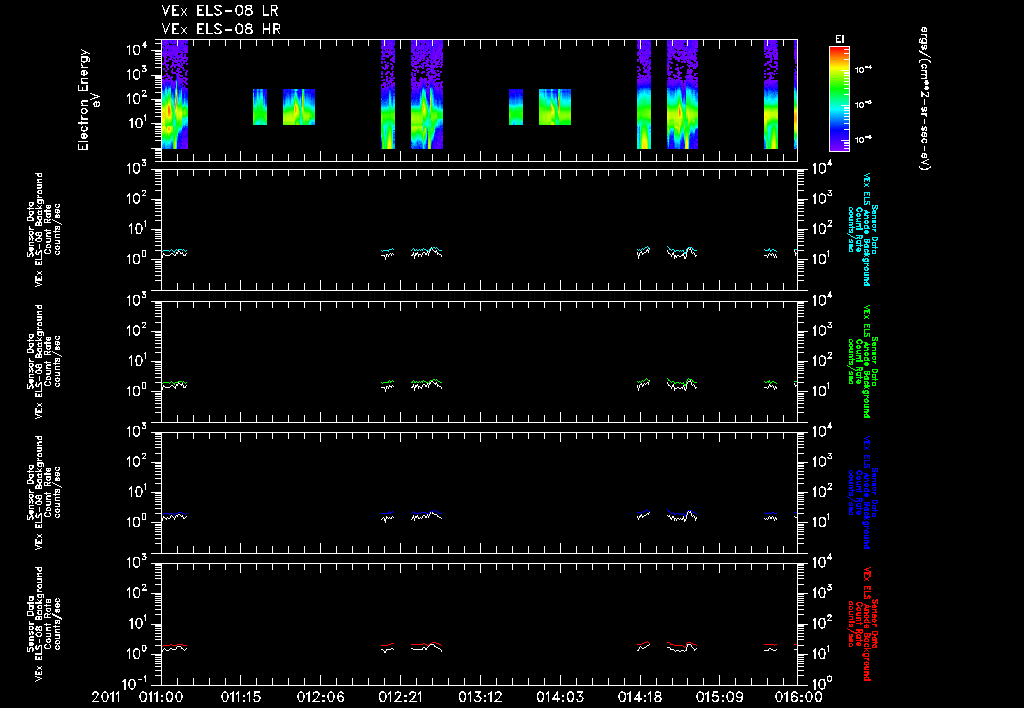1024x708 pixels.
Task: Click the right-axis '10^0' label of the red-trace panel
Action: (x=822, y=683)
